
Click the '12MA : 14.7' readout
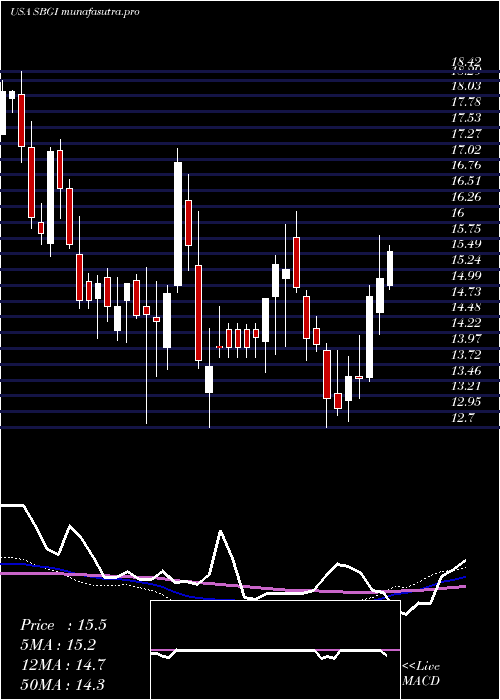[x=62, y=664]
